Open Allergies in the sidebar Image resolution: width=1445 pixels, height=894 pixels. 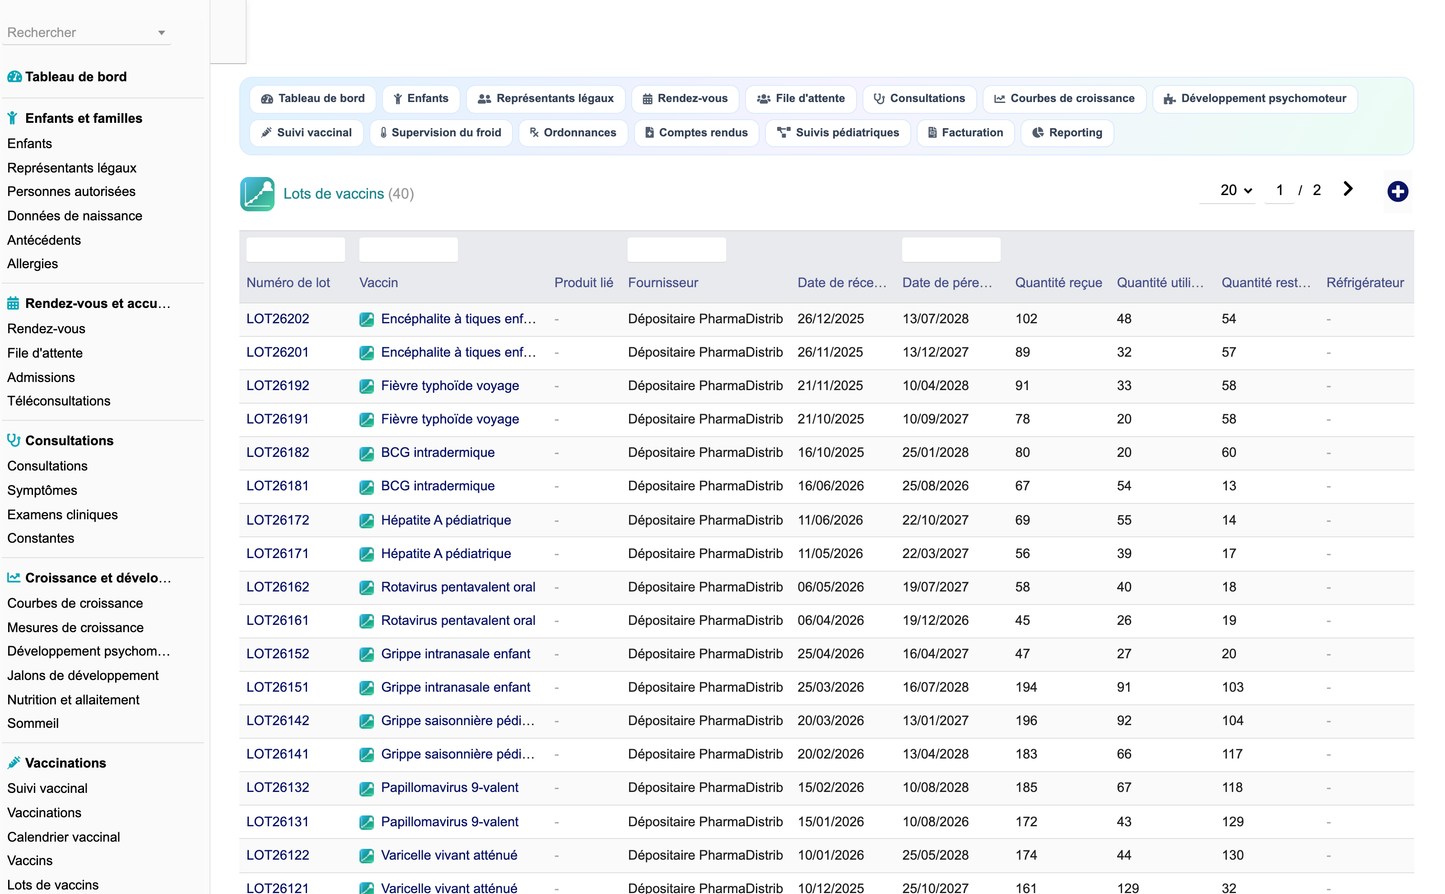click(33, 264)
